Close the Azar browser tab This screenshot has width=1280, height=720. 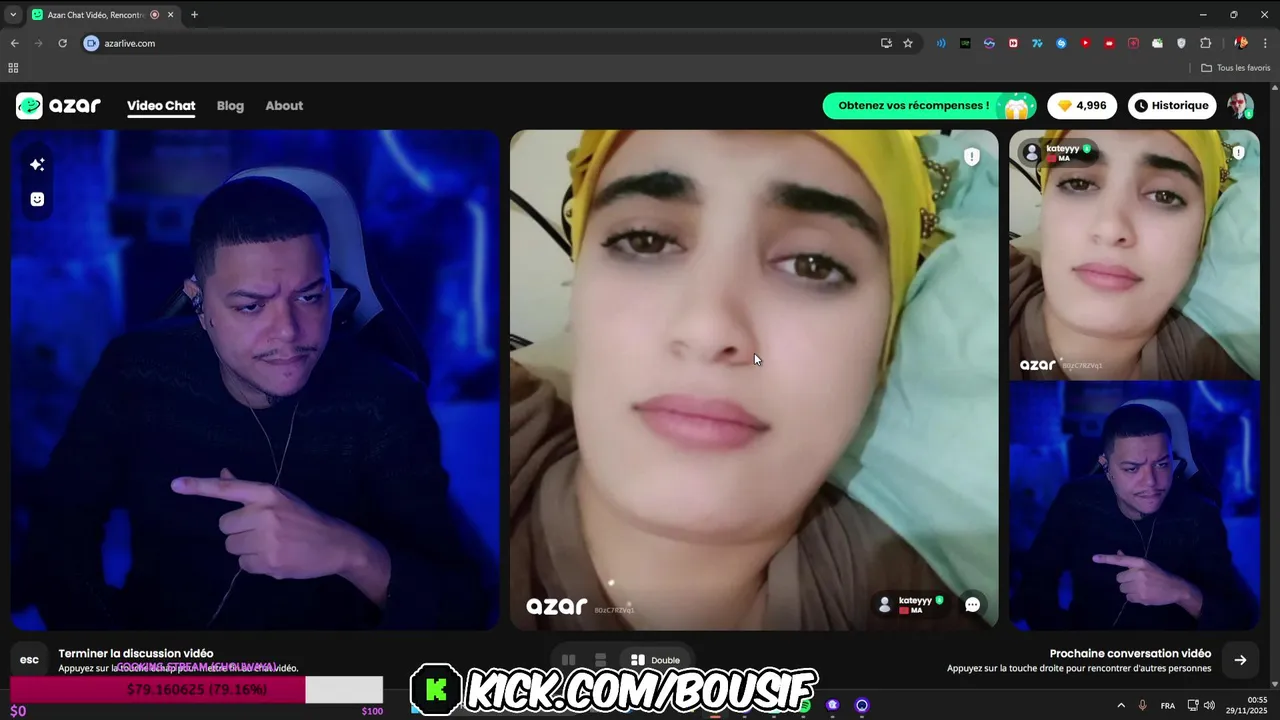[171, 15]
